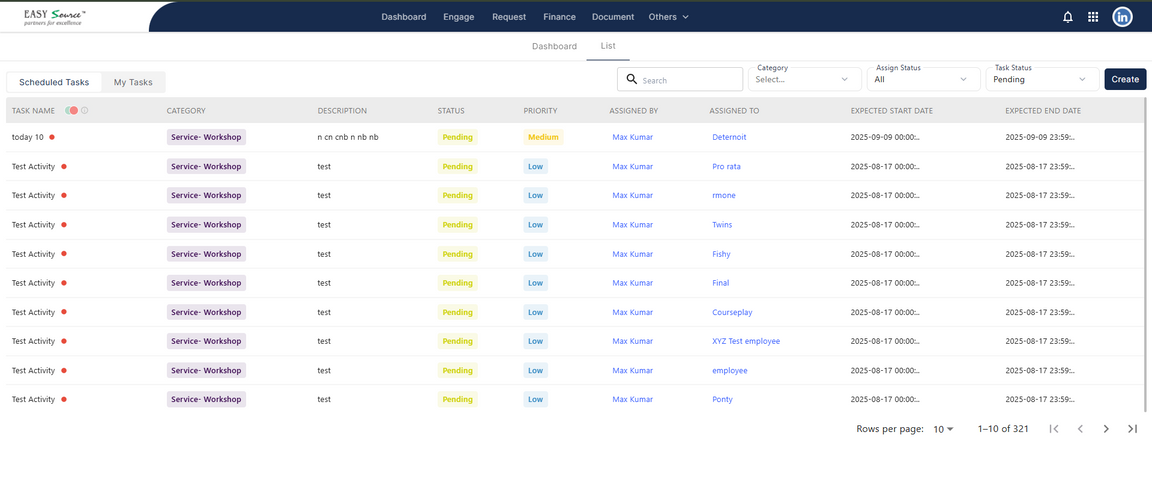Go to the next page of results

1106,429
